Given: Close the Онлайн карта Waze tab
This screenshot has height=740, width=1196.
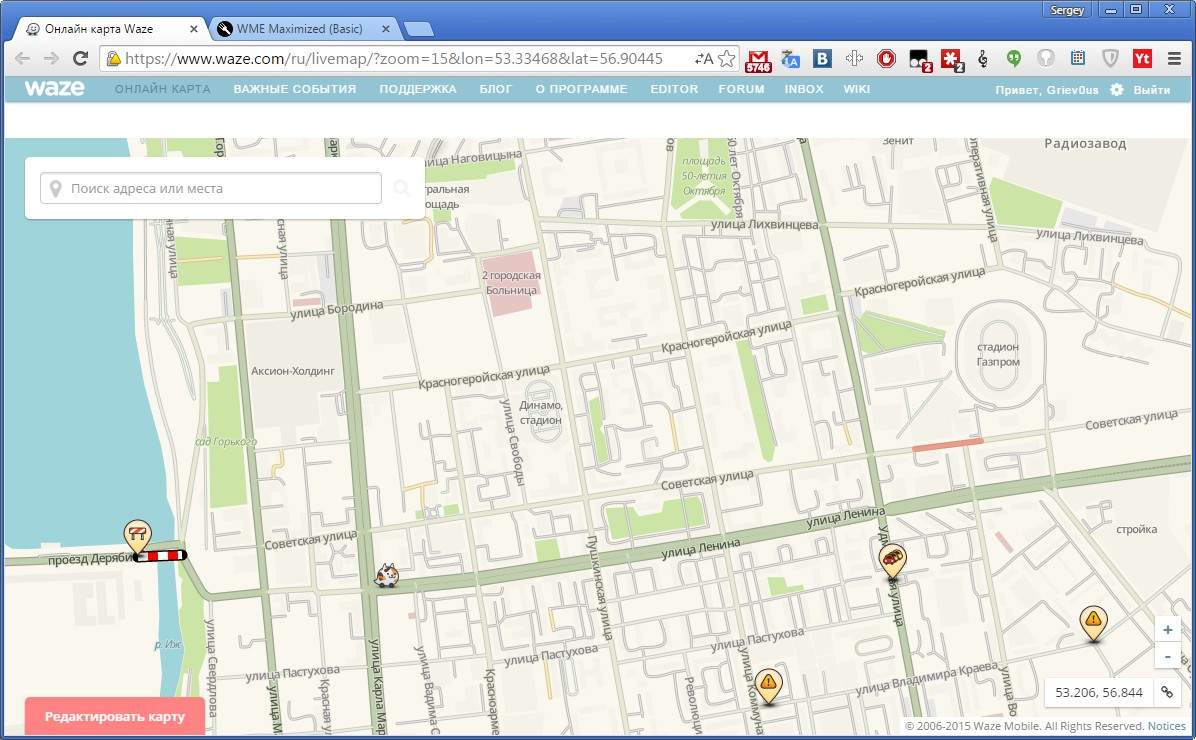Looking at the screenshot, I should pos(194,29).
